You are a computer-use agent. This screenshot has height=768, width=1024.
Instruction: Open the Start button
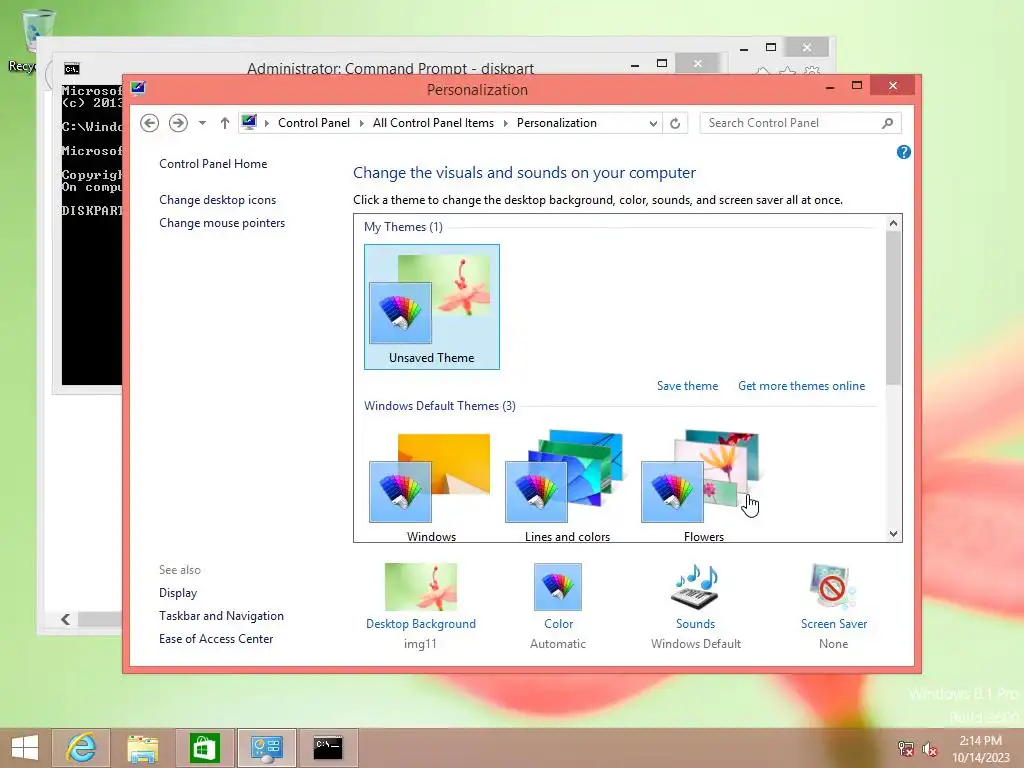(25, 748)
